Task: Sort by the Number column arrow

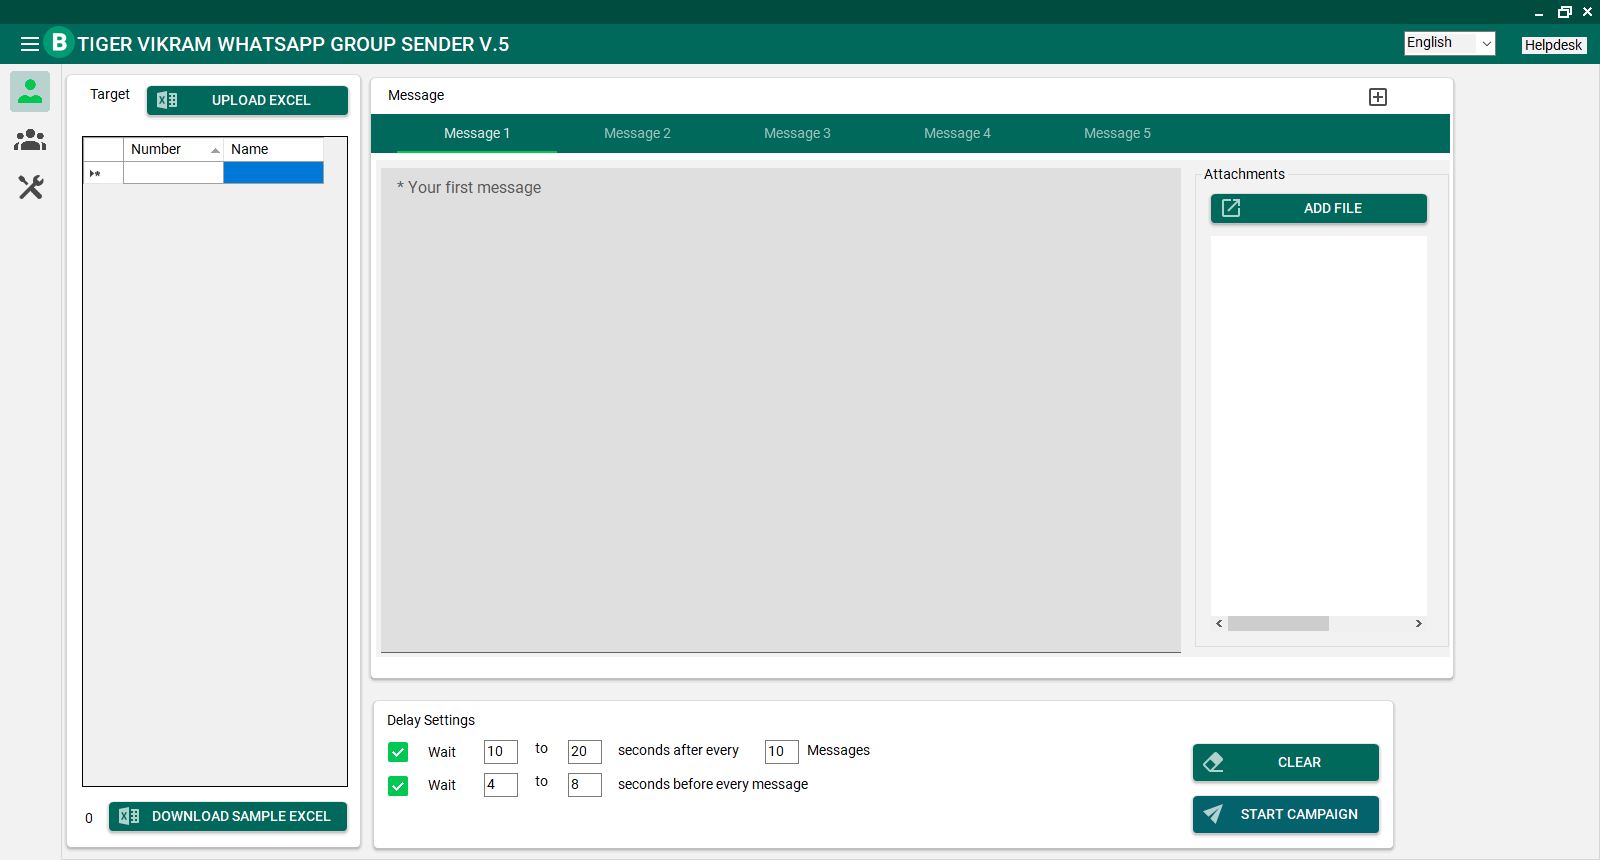Action: tap(215, 150)
